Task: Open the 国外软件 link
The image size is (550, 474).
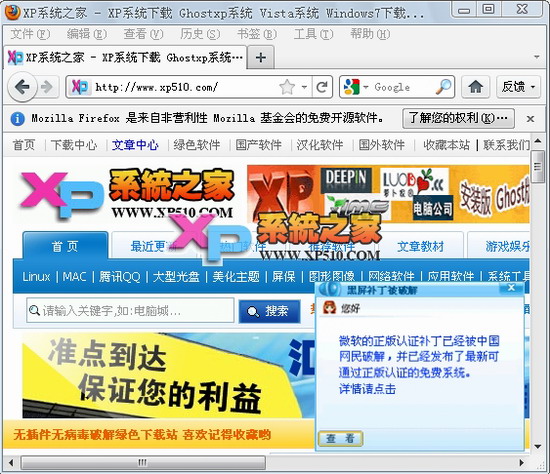Action: [x=382, y=145]
